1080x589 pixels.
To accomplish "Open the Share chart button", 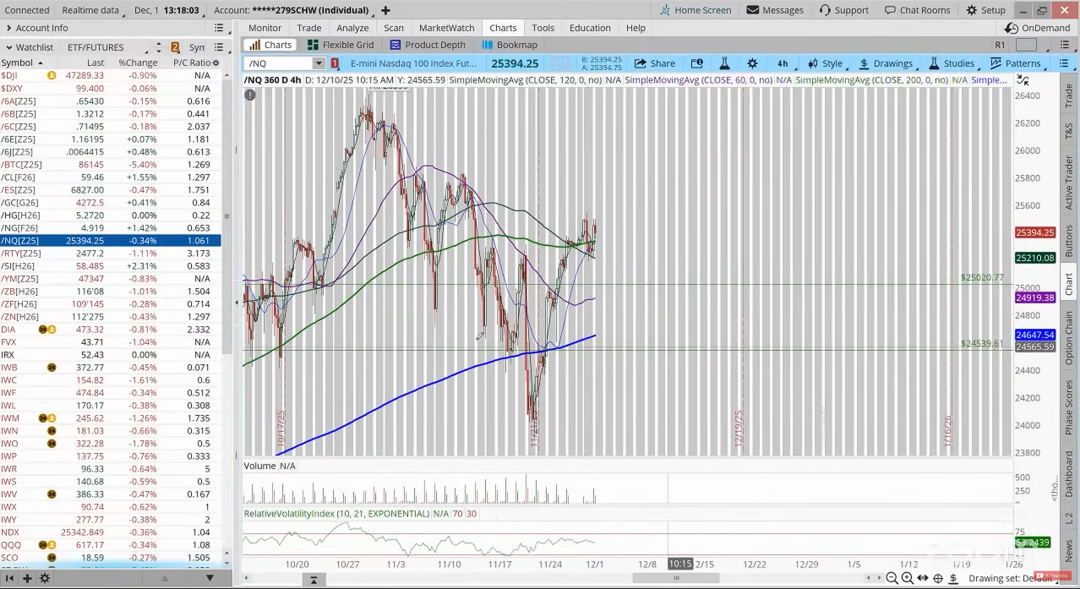I will tap(654, 63).
